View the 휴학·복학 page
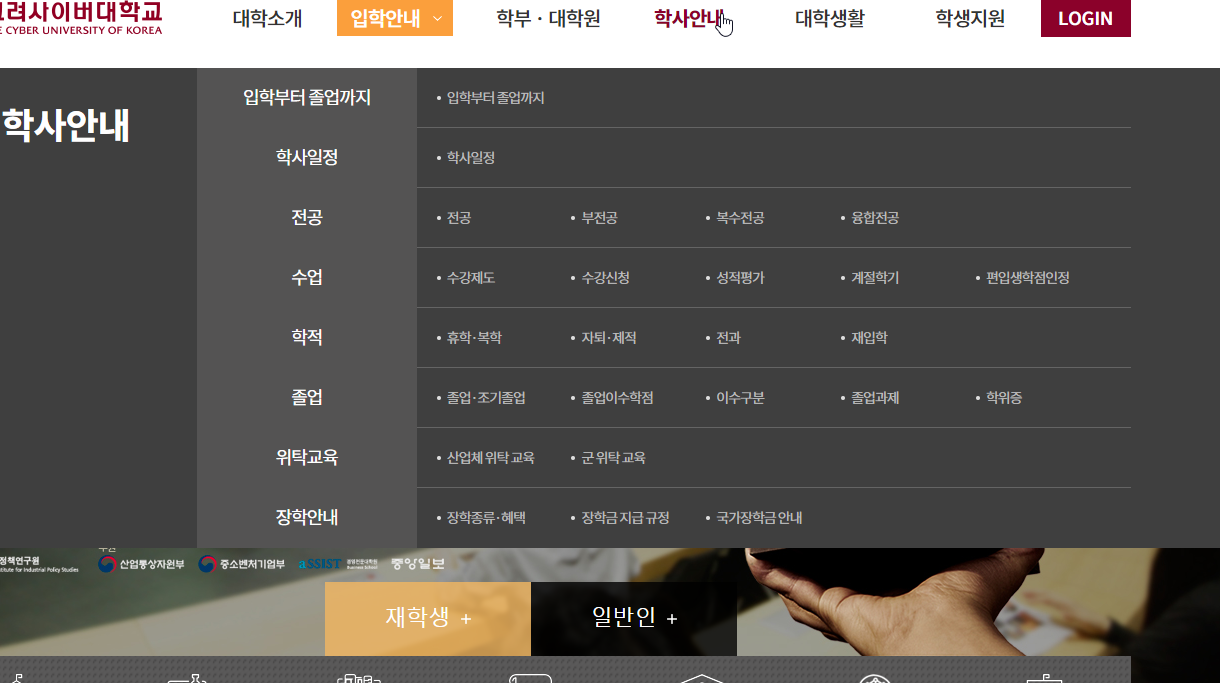The image size is (1220, 683). click(474, 338)
